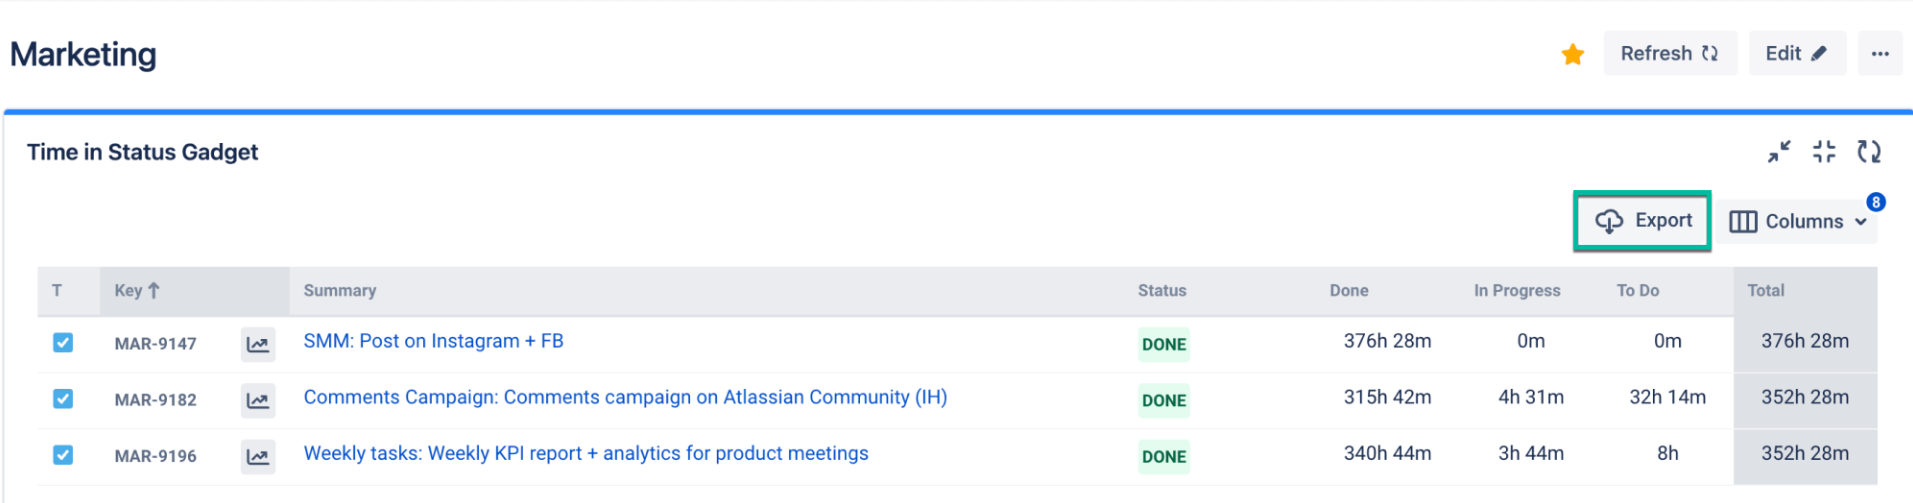
Task: Open the SMM: Post on Instagram link
Action: click(433, 341)
